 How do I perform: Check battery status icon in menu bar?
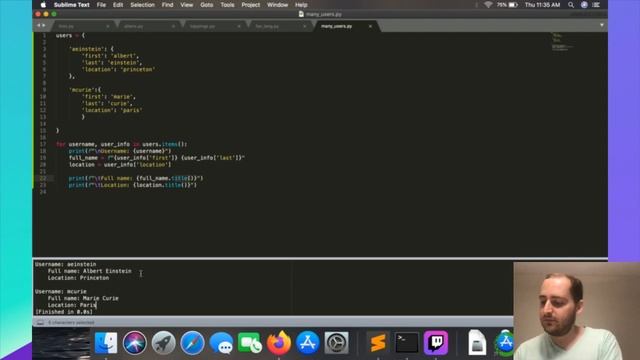tap(513, 5)
